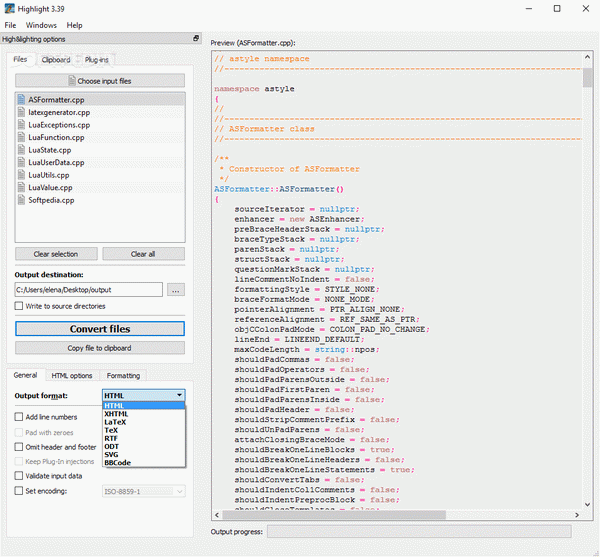Choose TeX output format
The height and width of the screenshot is (557, 600).
click(144, 430)
